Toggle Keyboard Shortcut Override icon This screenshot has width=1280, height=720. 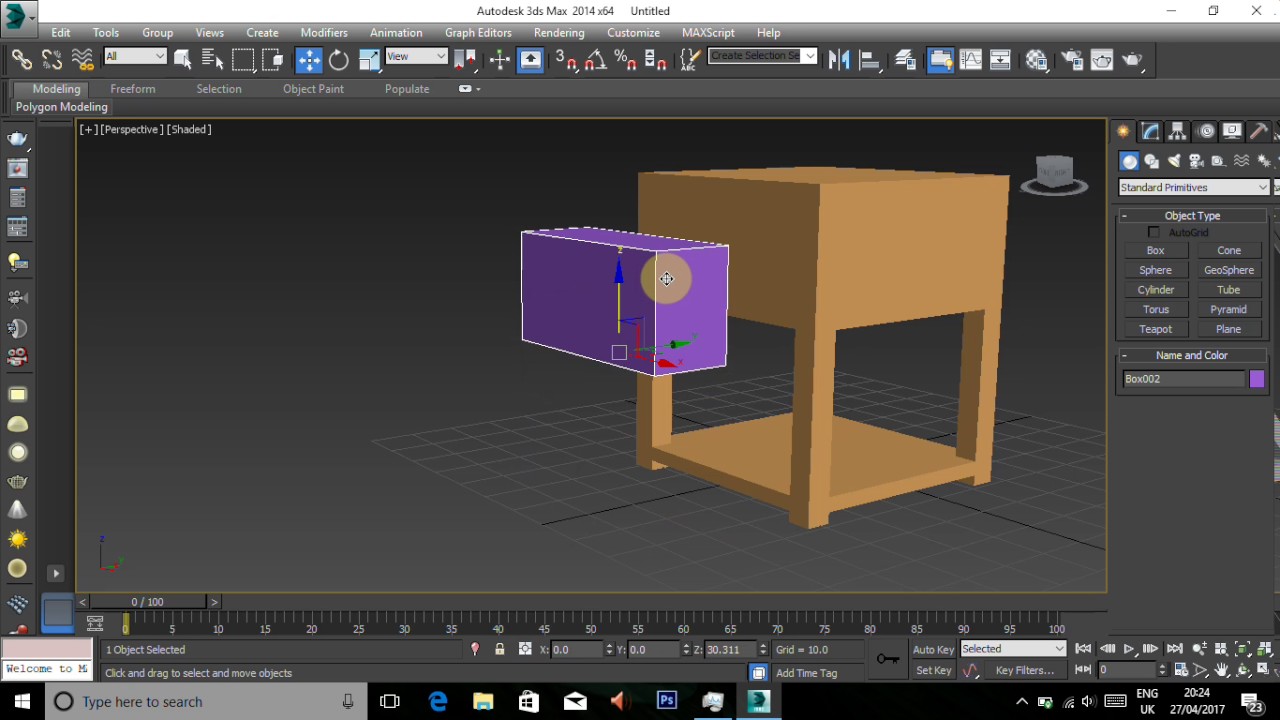click(x=530, y=60)
